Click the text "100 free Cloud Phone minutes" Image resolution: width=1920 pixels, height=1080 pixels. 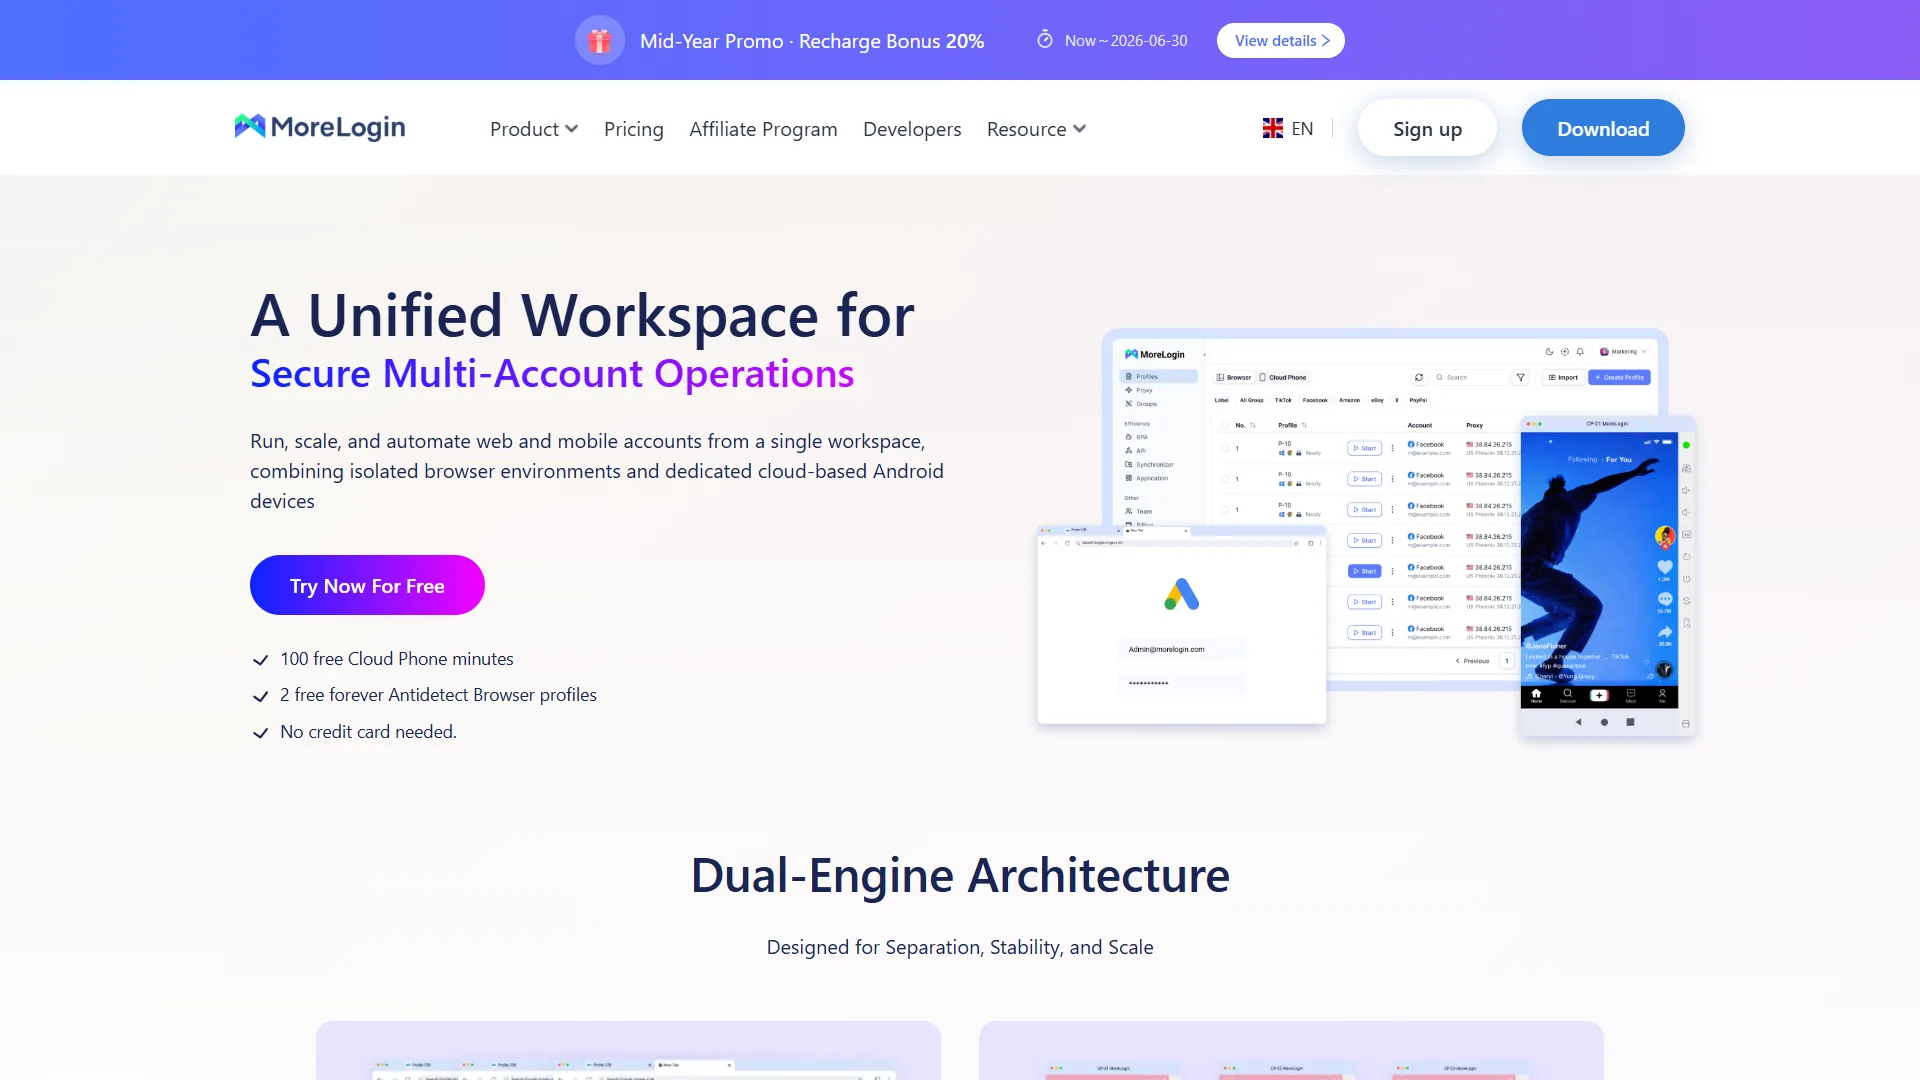[397, 659]
